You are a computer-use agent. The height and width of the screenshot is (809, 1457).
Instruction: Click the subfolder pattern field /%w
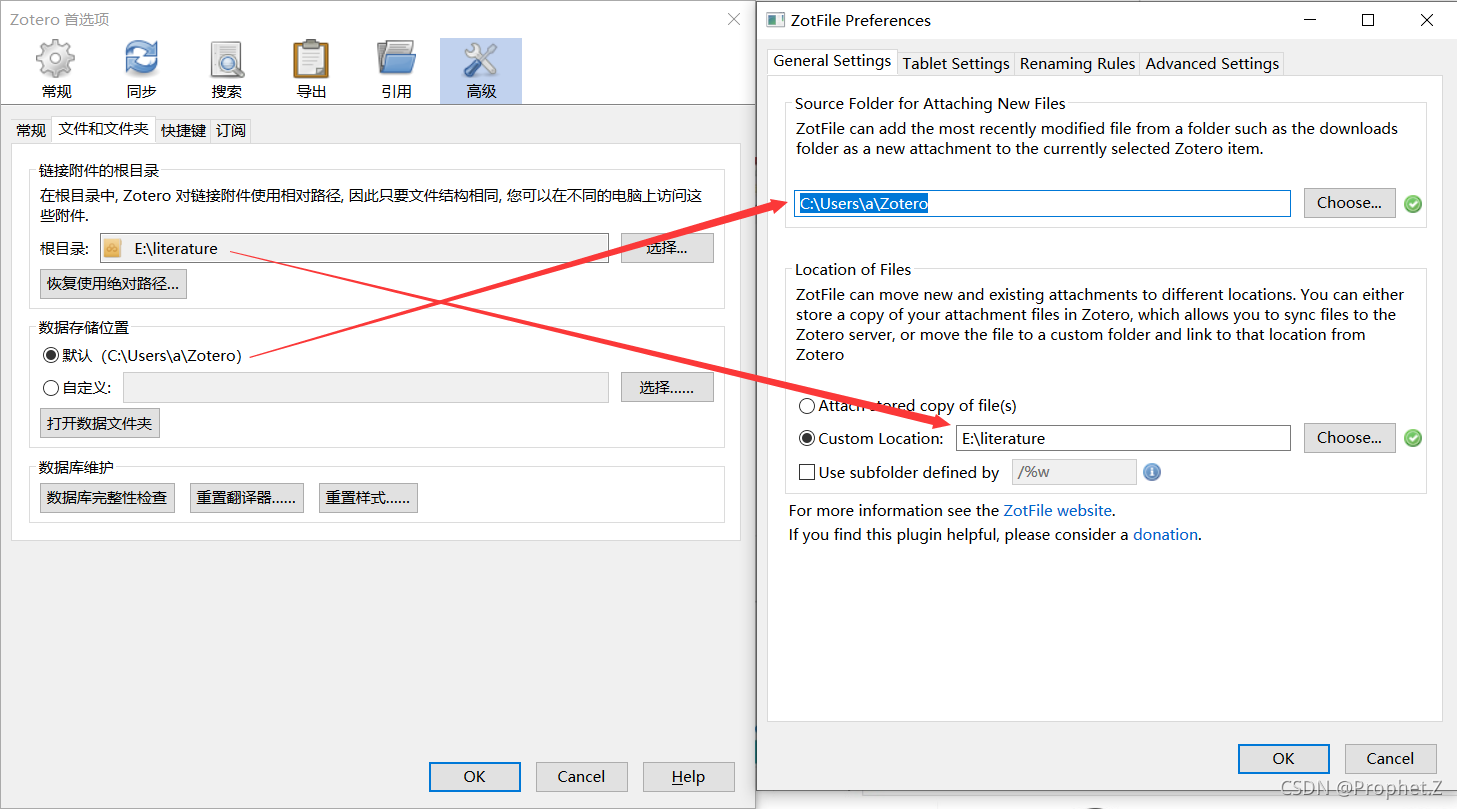pyautogui.click(x=1074, y=472)
